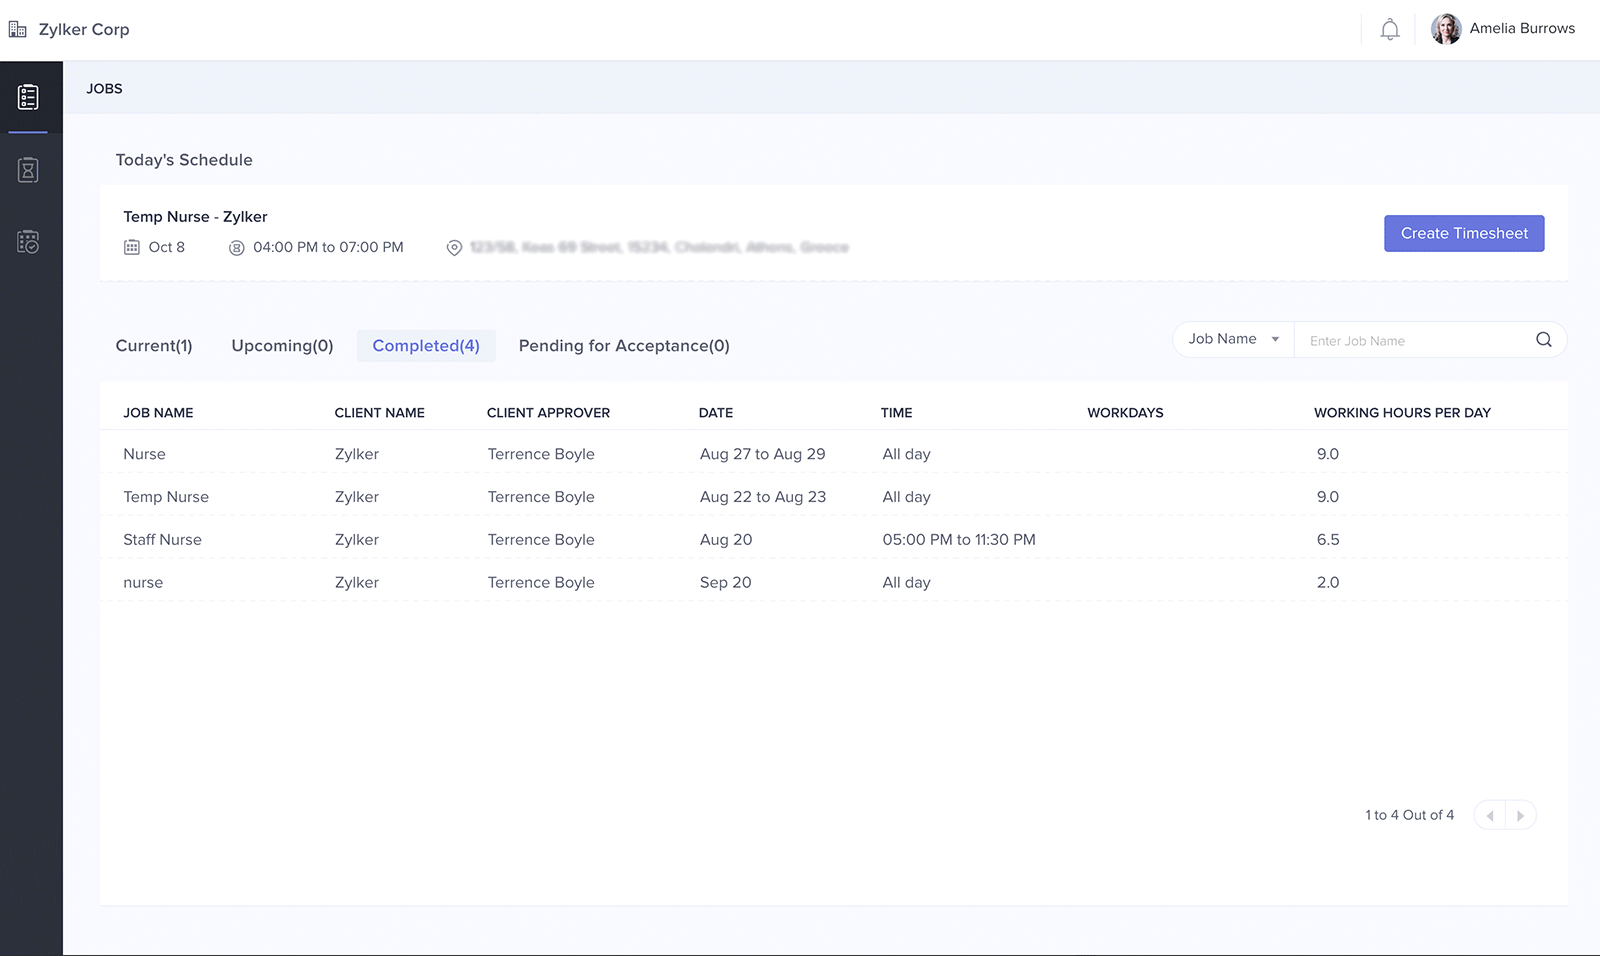Go to previous page arrow

tap(1490, 816)
